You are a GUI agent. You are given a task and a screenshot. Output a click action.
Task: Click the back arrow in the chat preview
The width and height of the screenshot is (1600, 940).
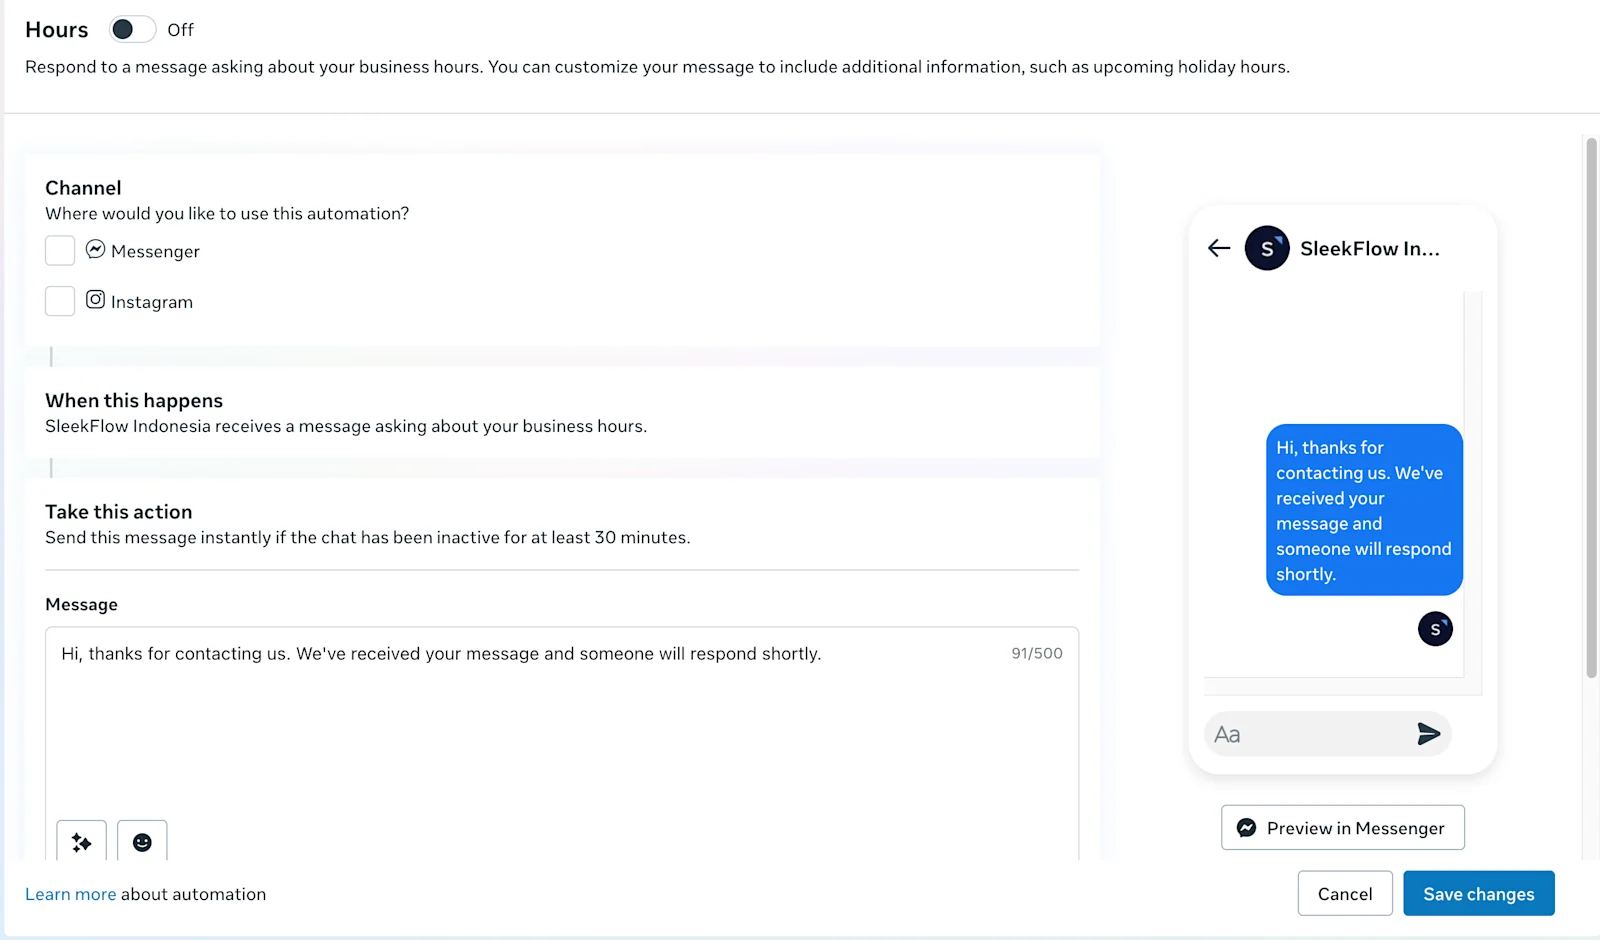[x=1218, y=248]
